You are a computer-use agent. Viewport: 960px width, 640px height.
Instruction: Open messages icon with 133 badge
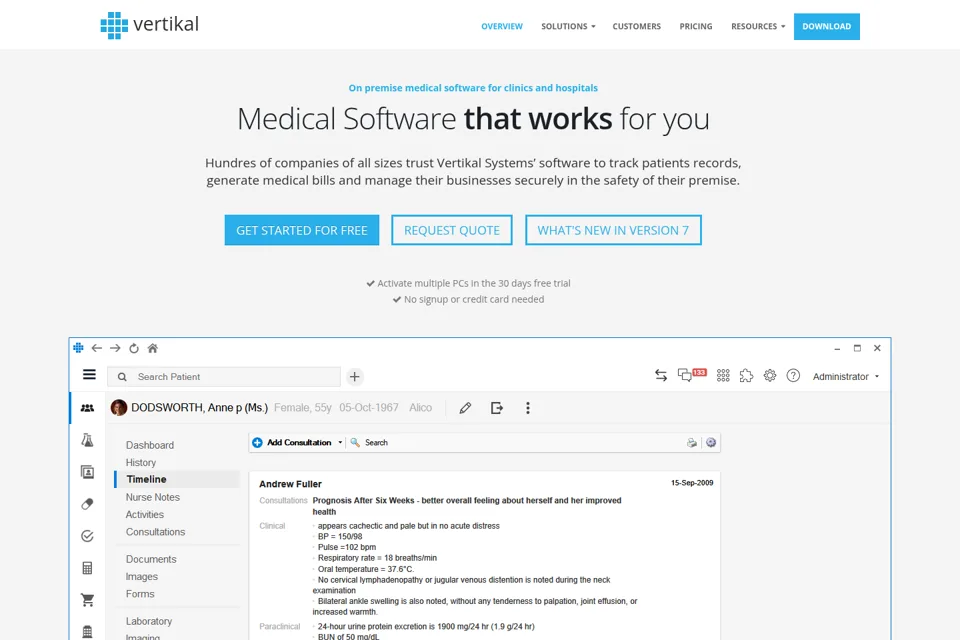(x=692, y=374)
